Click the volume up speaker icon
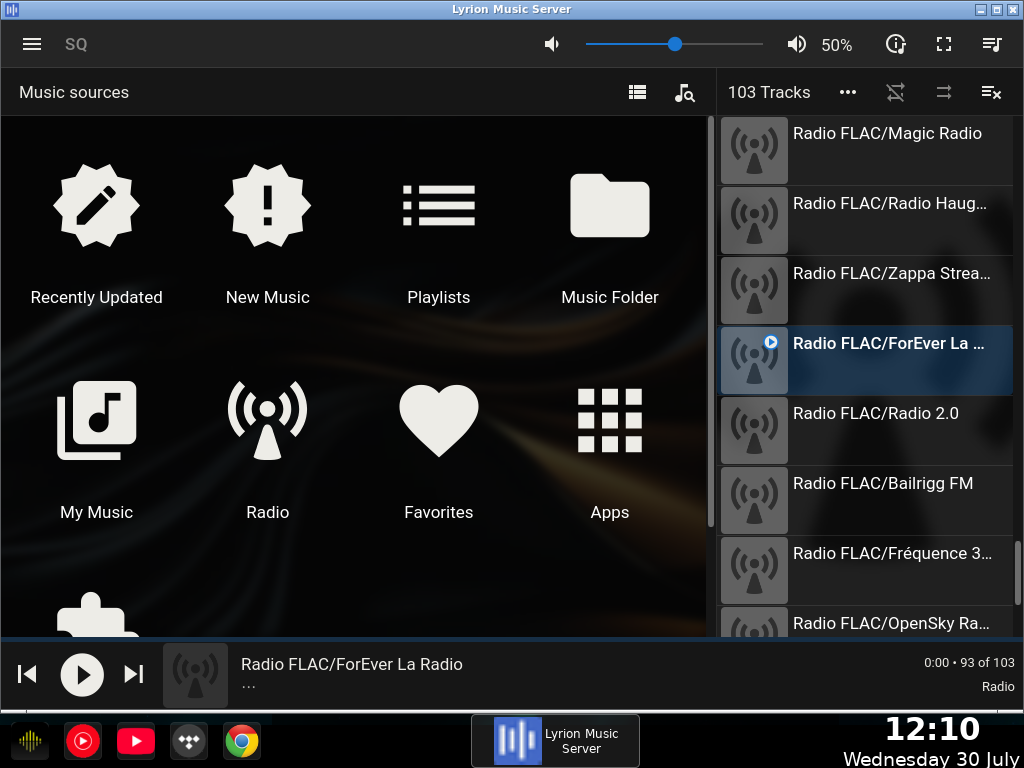1024x768 pixels. (796, 44)
